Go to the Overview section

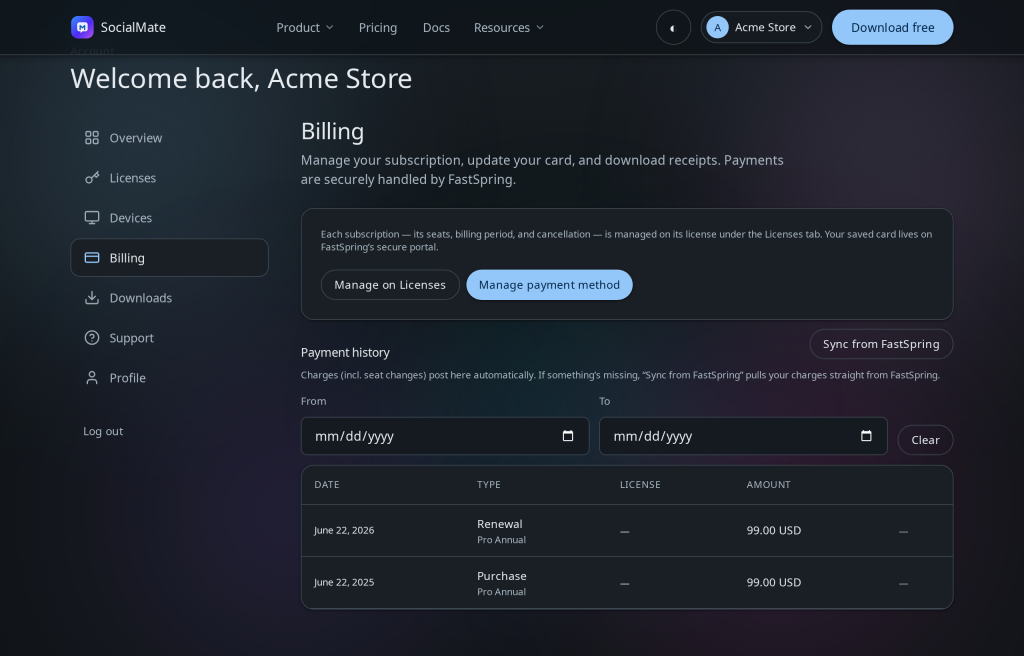click(x=170, y=138)
